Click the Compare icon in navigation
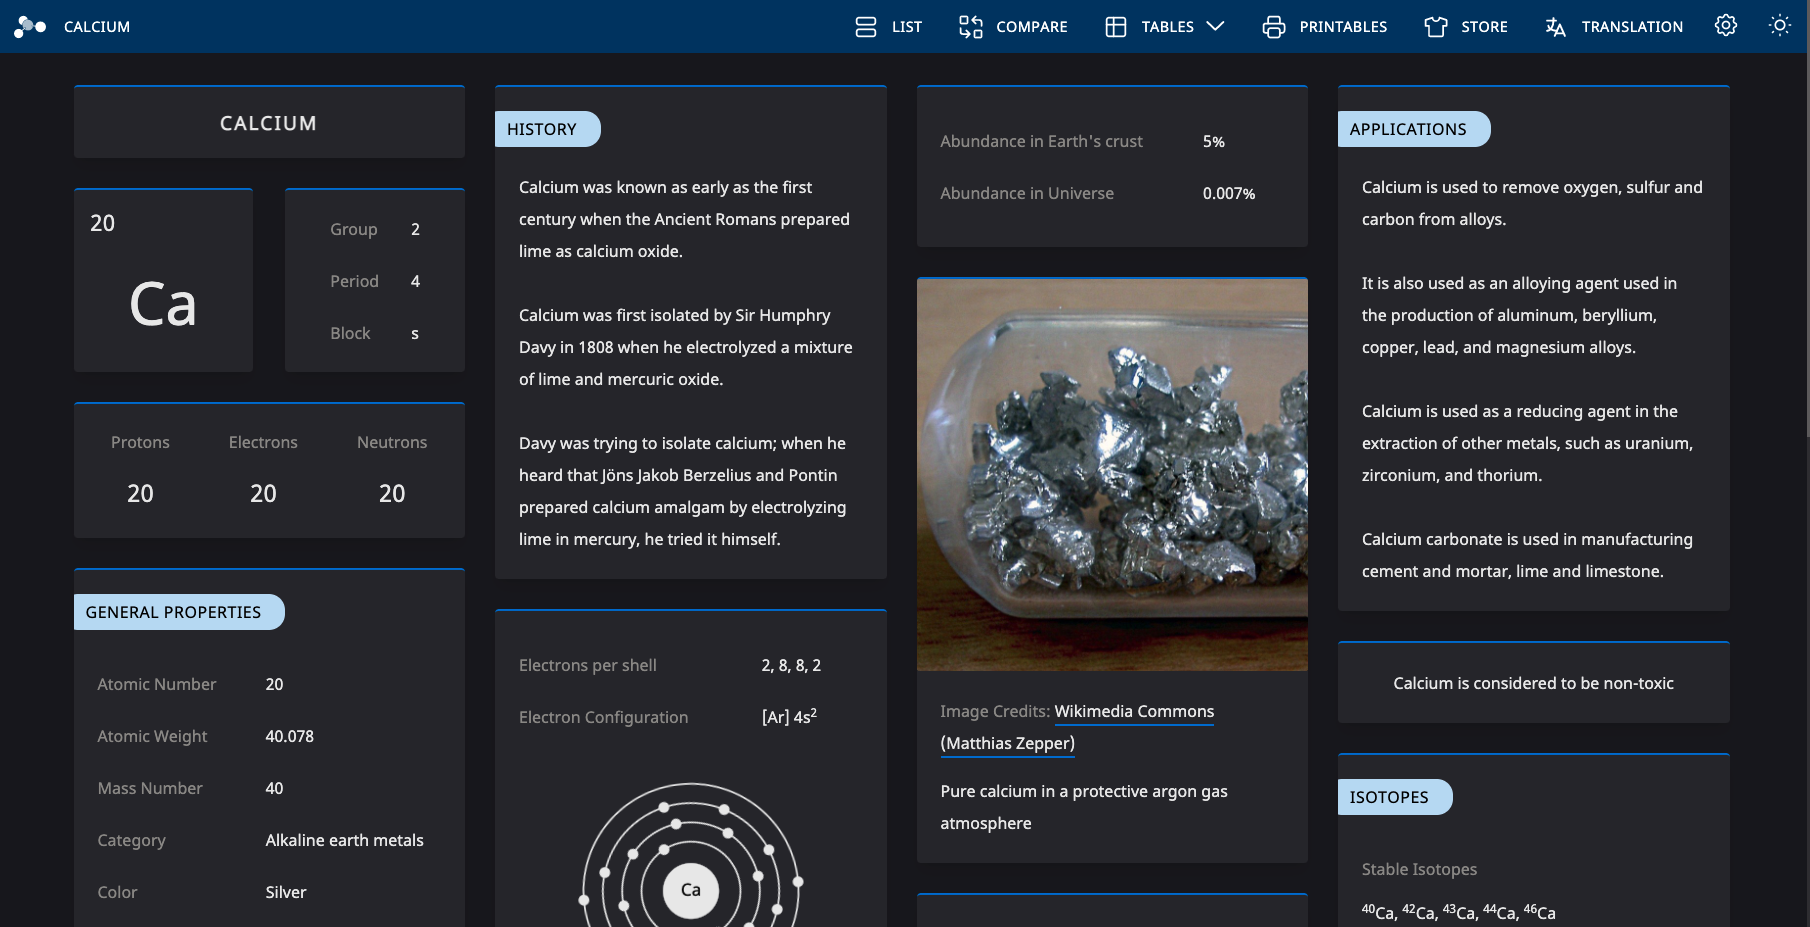1810x927 pixels. coord(971,27)
